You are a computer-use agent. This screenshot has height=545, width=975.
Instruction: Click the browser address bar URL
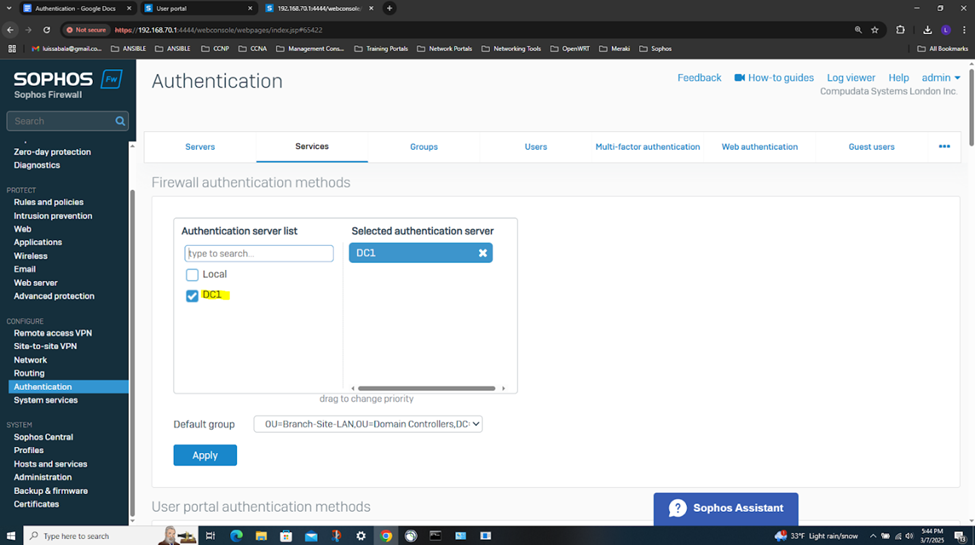pyautogui.click(x=219, y=30)
